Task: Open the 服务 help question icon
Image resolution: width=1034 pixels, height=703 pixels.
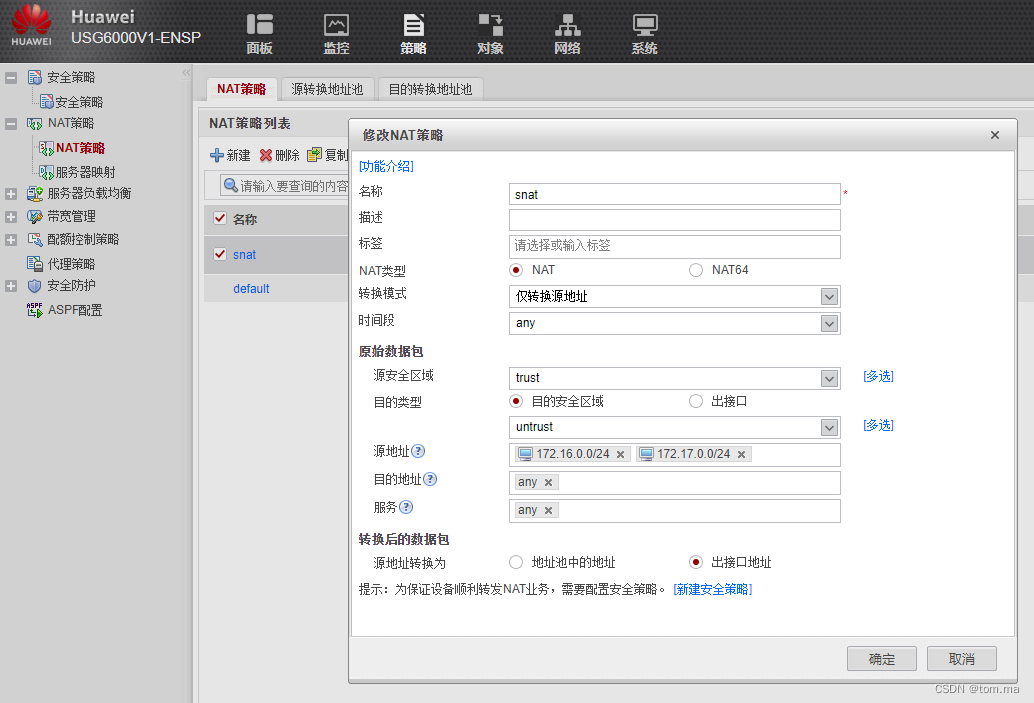Action: pos(406,507)
